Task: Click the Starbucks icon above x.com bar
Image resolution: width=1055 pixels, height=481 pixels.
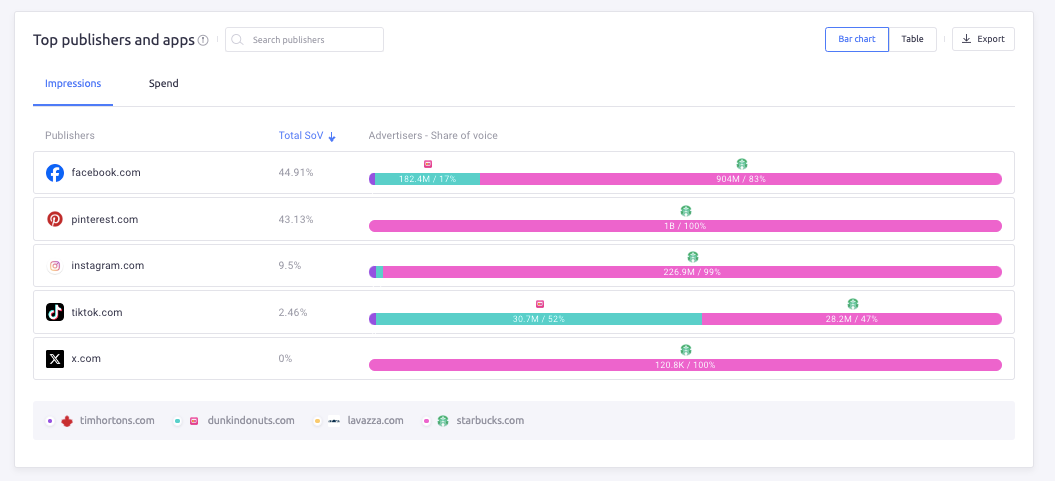Action: (x=686, y=350)
